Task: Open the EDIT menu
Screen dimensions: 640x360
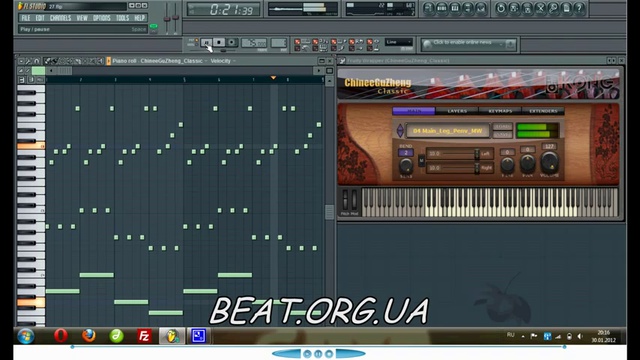Action: 40,18
